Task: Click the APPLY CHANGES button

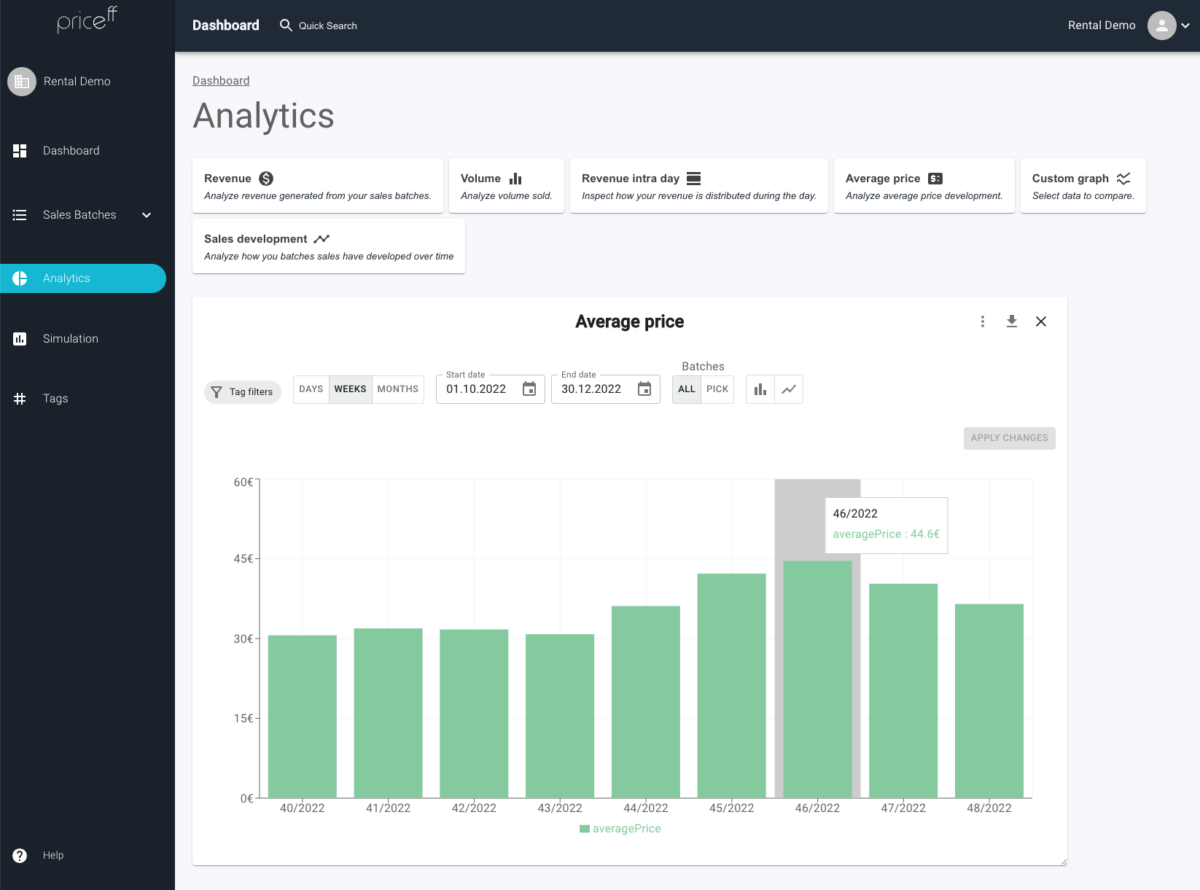Action: click(x=1009, y=438)
